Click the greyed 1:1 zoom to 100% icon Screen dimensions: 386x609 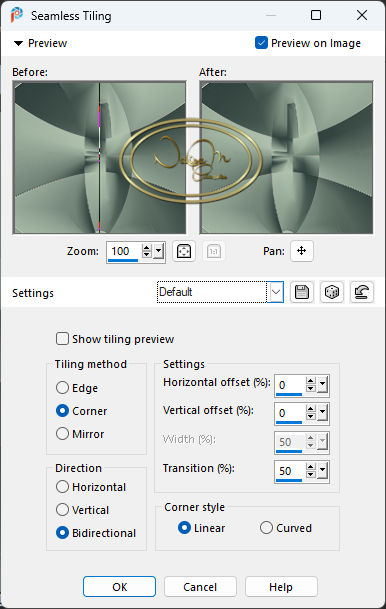[x=214, y=251]
